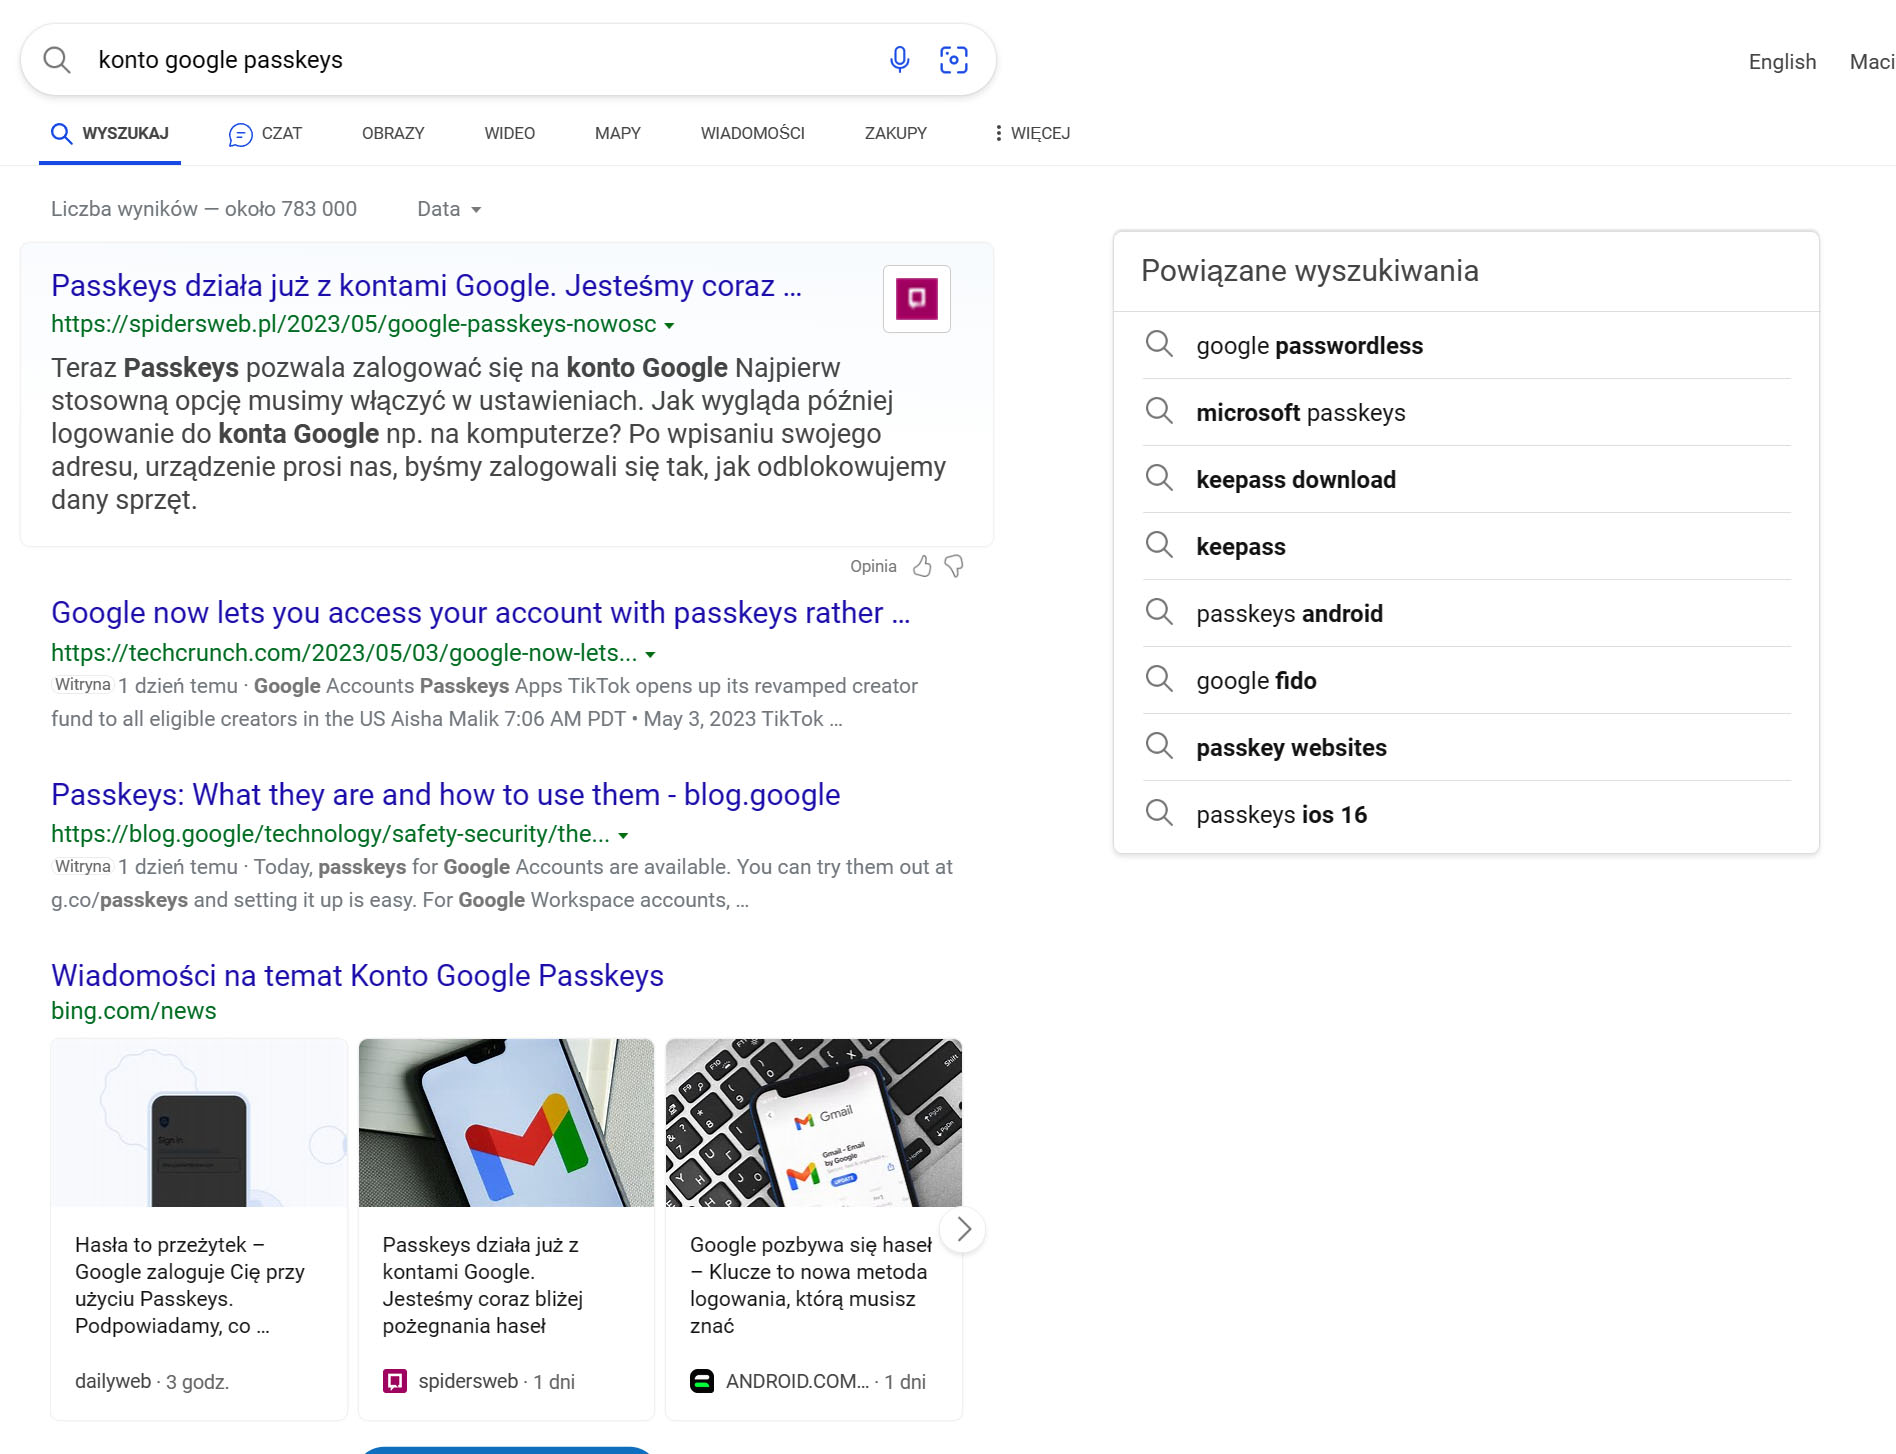Screen dimensions: 1896x1454
Task: Click the Spidersweb site logo thumbnail
Action: tap(916, 299)
